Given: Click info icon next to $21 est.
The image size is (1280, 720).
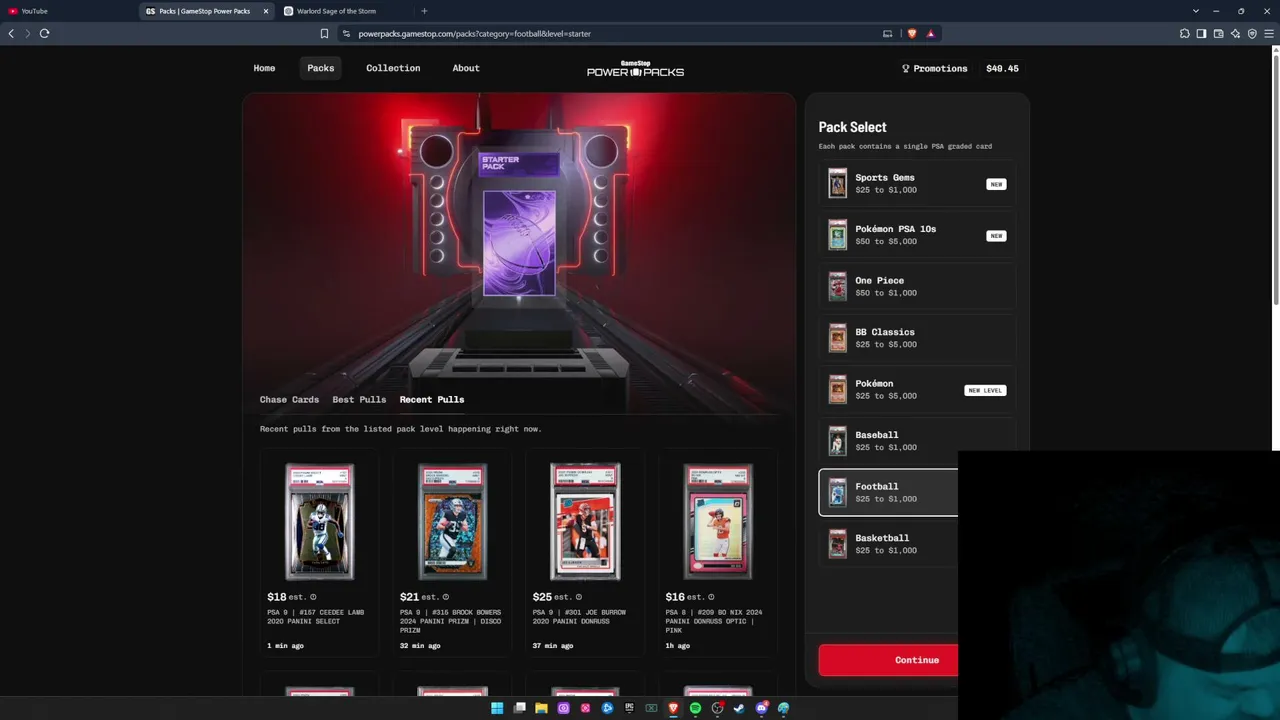Looking at the screenshot, I should tap(446, 597).
